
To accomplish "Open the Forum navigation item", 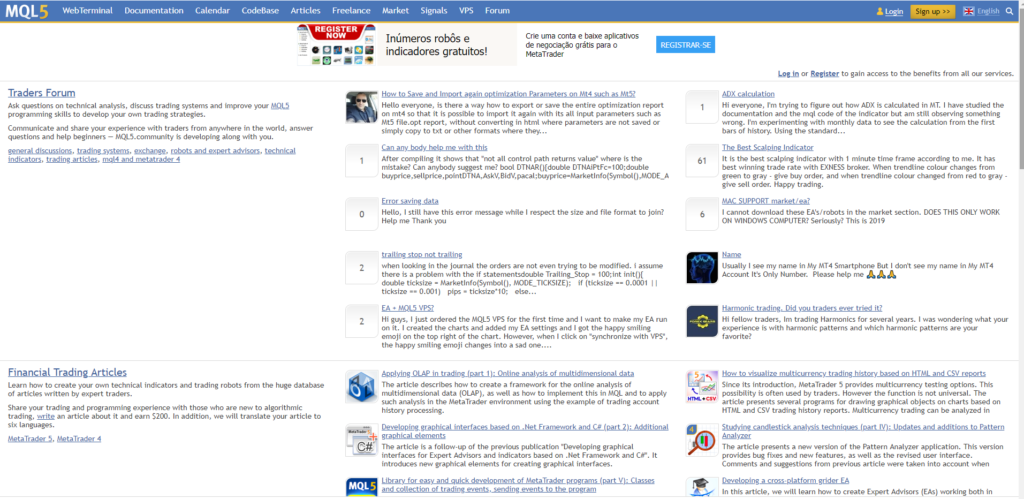I will [x=498, y=11].
